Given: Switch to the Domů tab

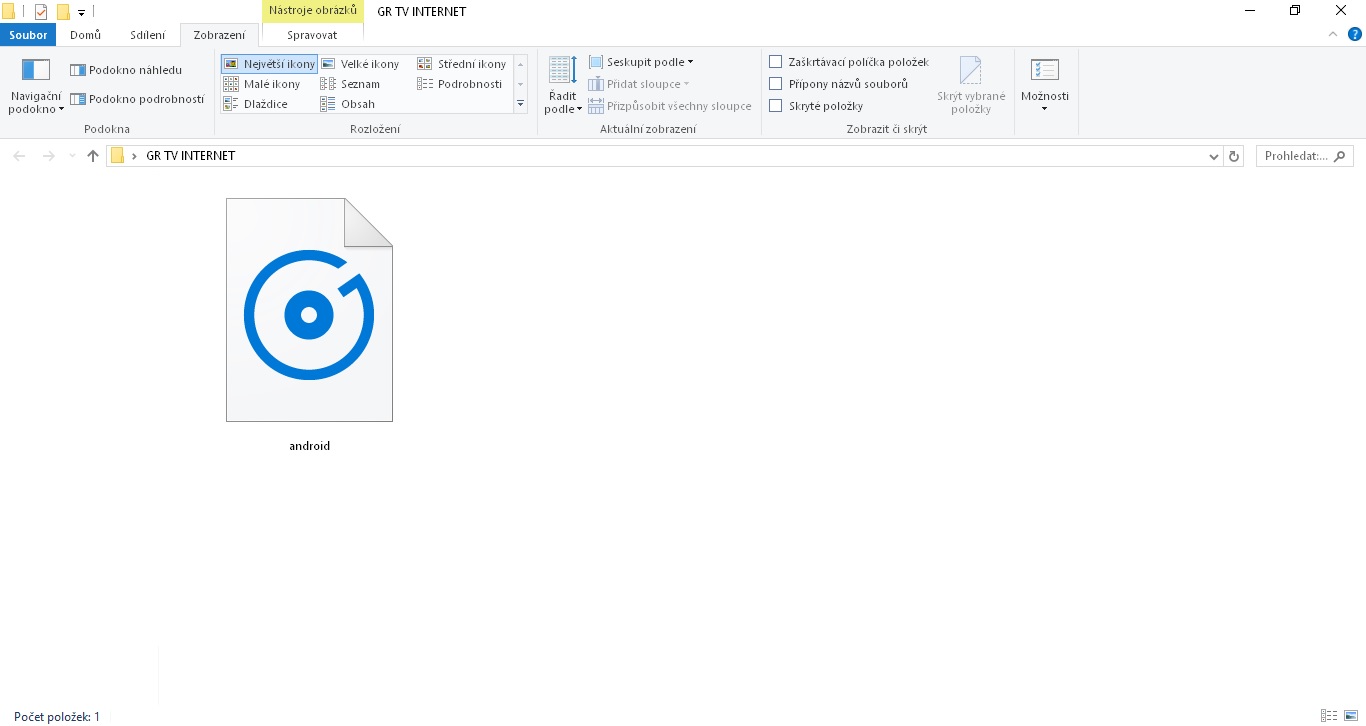Looking at the screenshot, I should 86,35.
